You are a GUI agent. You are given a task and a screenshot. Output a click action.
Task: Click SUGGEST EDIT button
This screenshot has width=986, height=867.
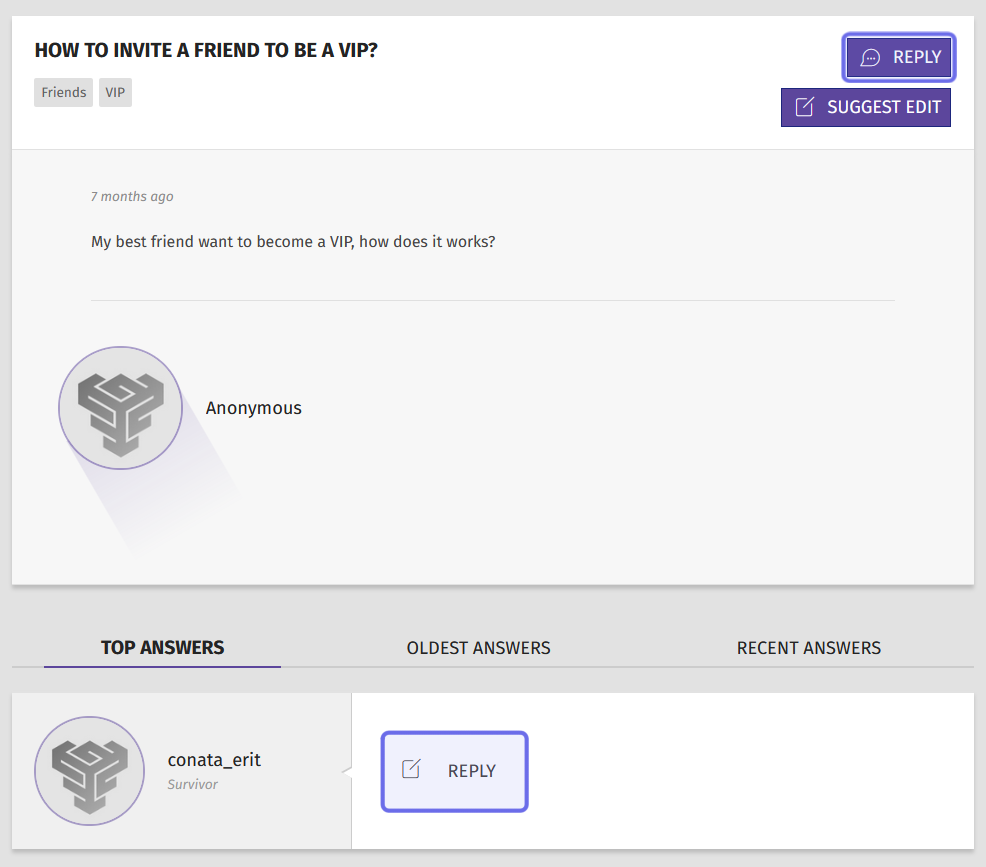point(866,108)
